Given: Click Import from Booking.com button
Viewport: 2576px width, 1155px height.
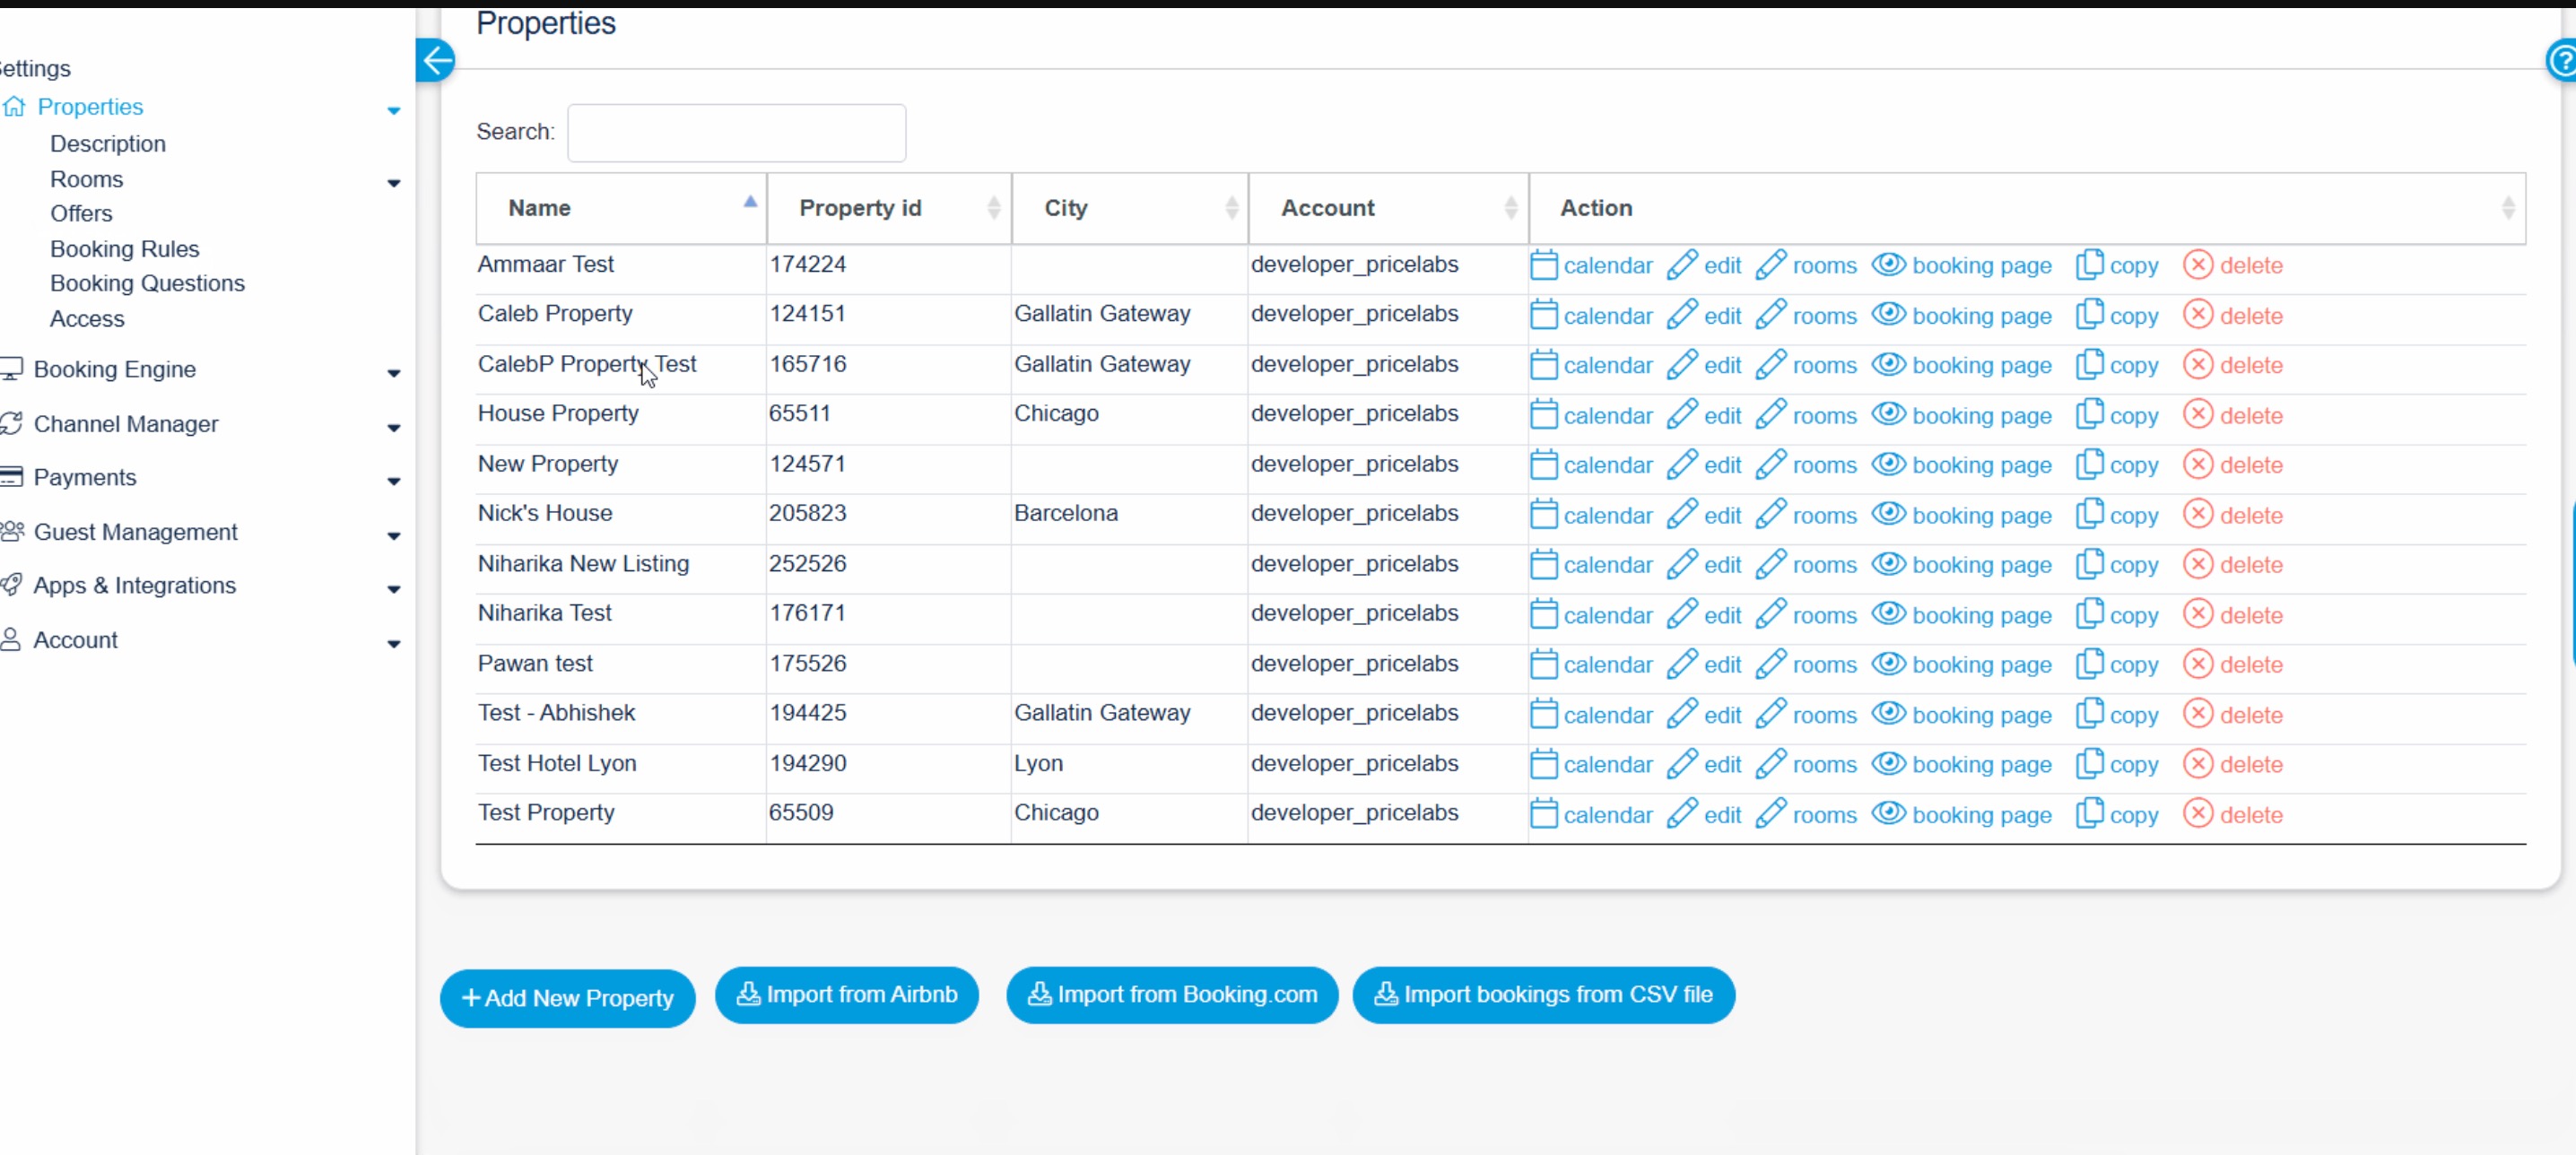Looking at the screenshot, I should pyautogui.click(x=1172, y=994).
